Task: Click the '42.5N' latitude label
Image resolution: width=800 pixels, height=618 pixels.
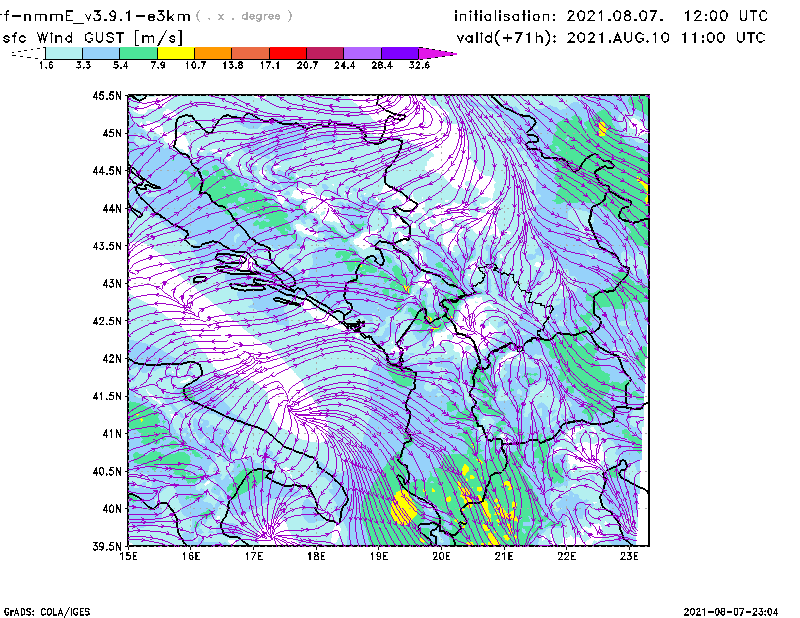Action: pos(107,321)
